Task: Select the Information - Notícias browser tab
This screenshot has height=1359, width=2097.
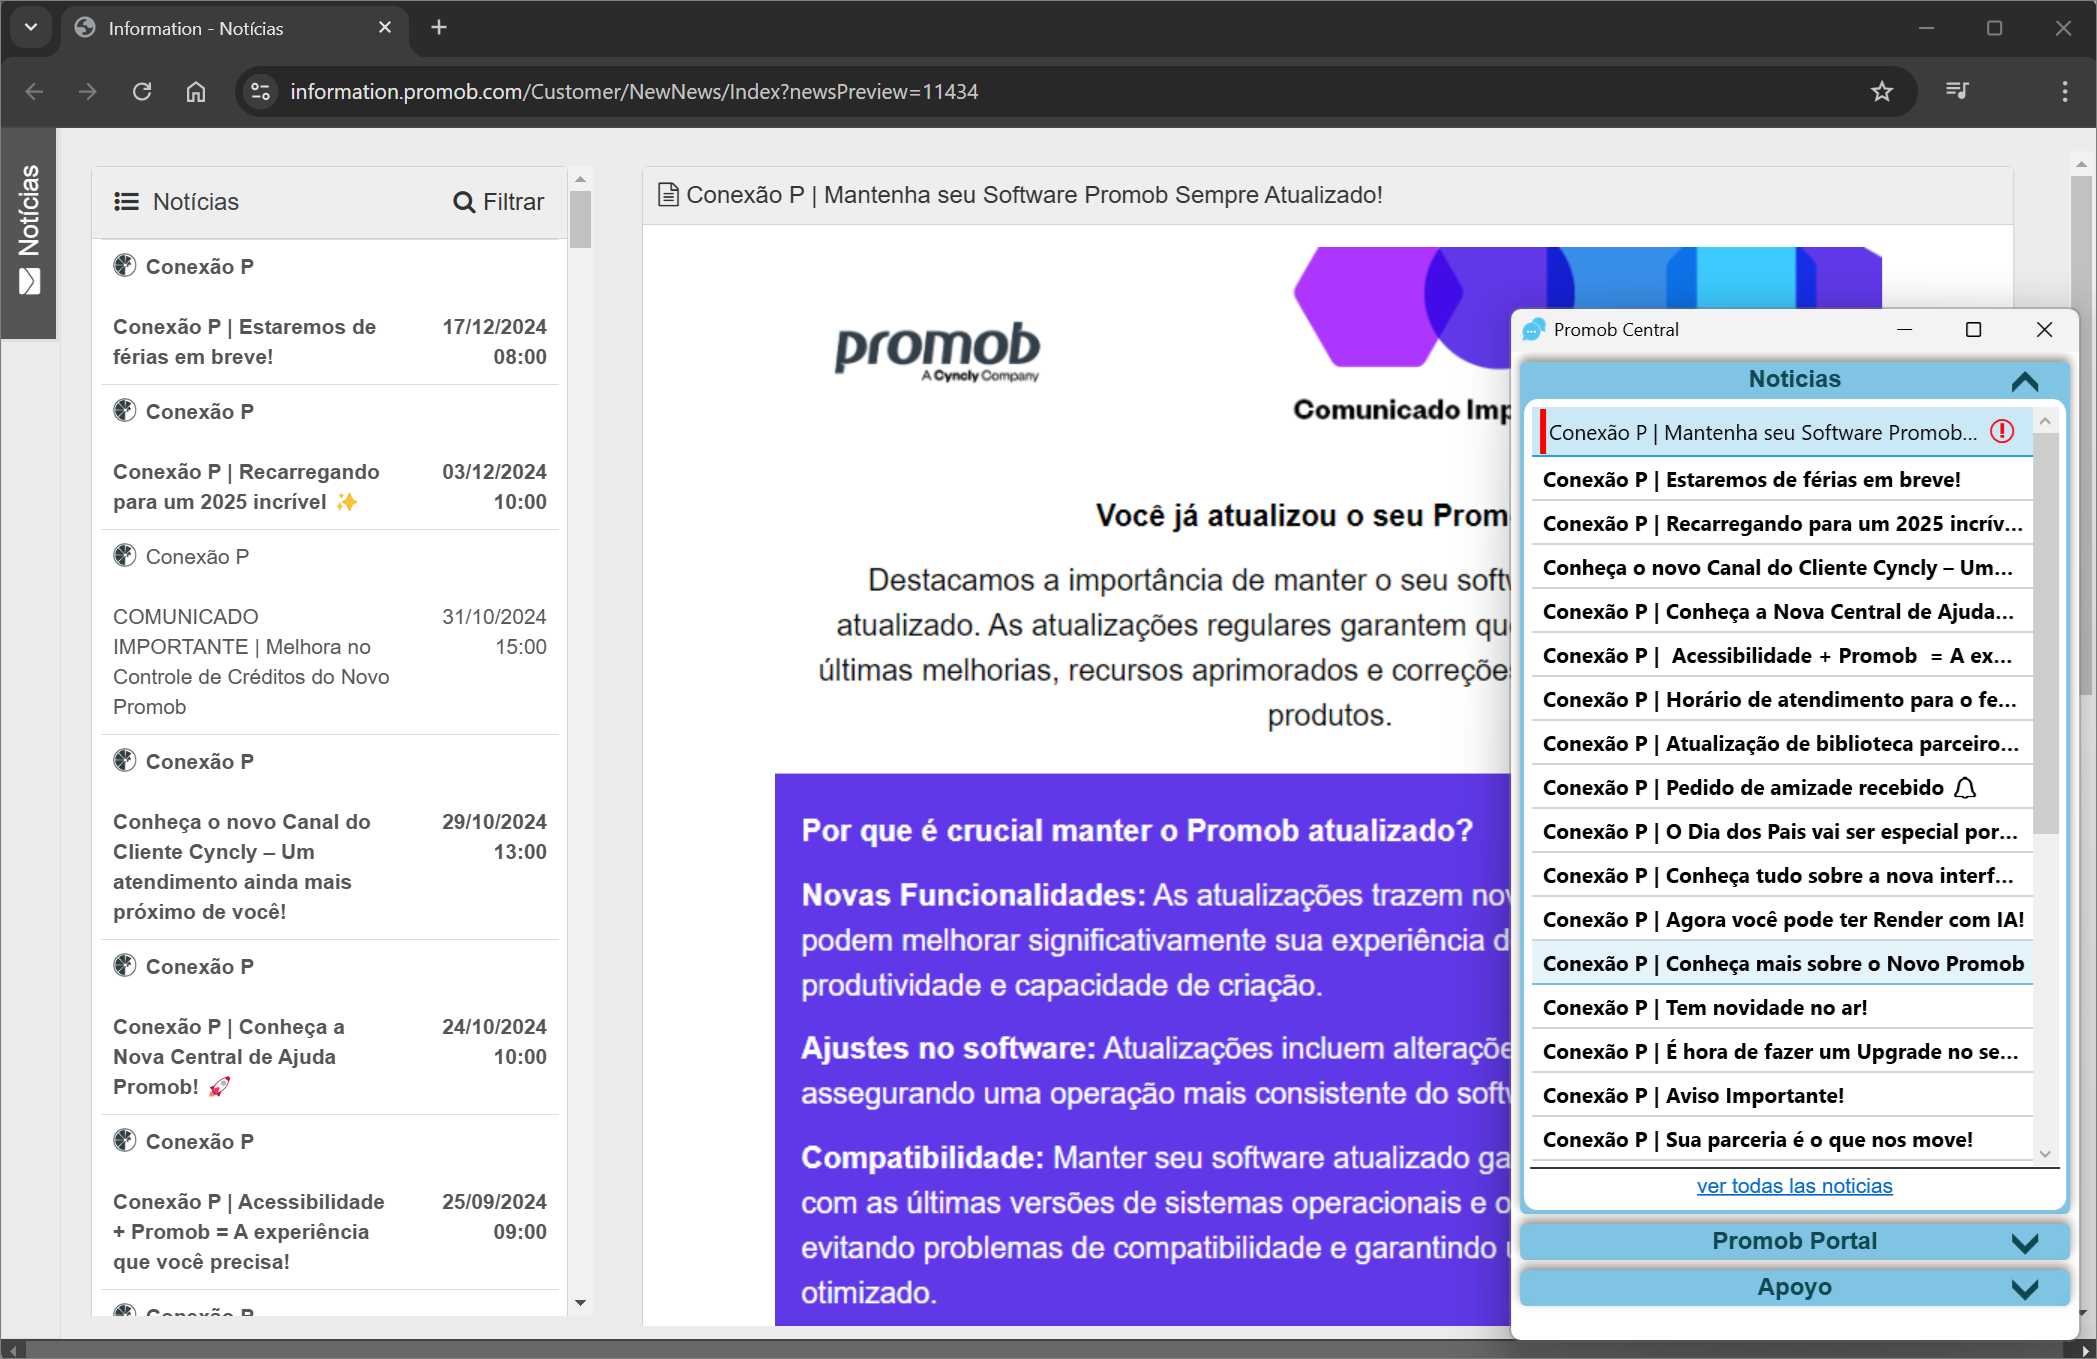Action: [x=234, y=28]
